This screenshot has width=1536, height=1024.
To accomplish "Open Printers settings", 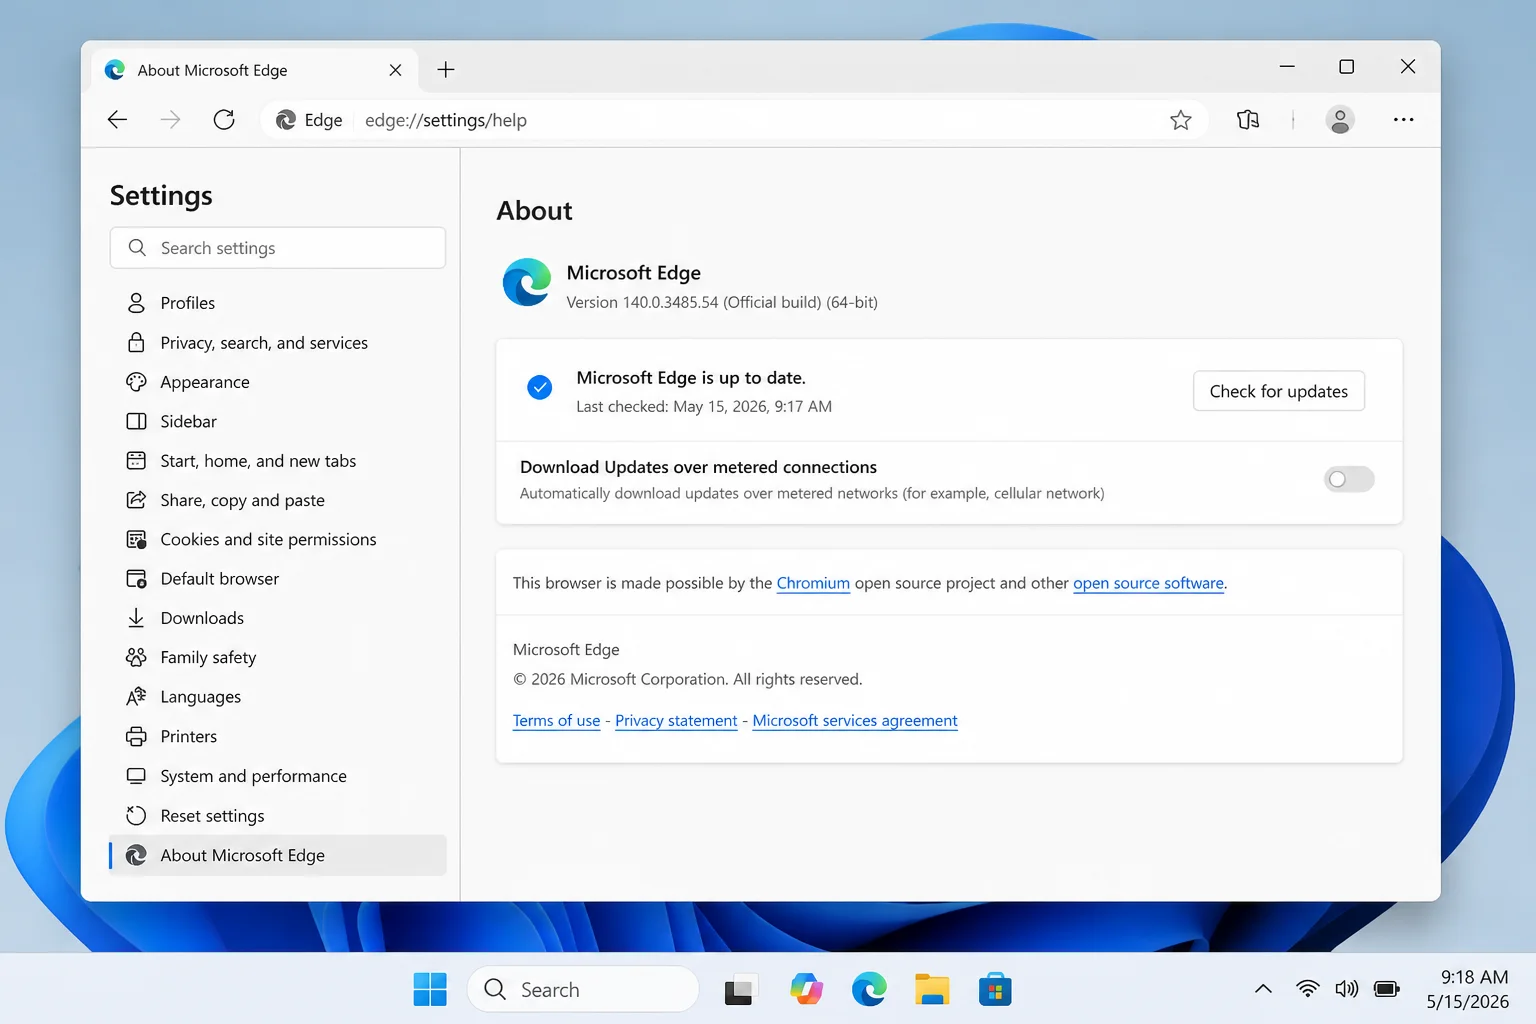I will coord(278,736).
